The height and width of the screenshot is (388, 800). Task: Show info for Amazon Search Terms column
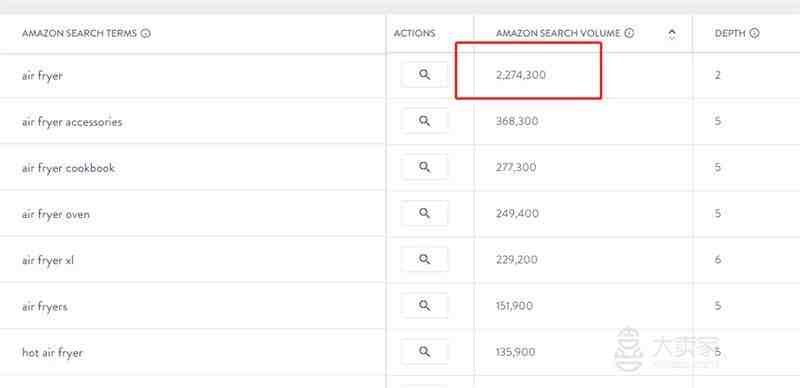[x=145, y=34]
